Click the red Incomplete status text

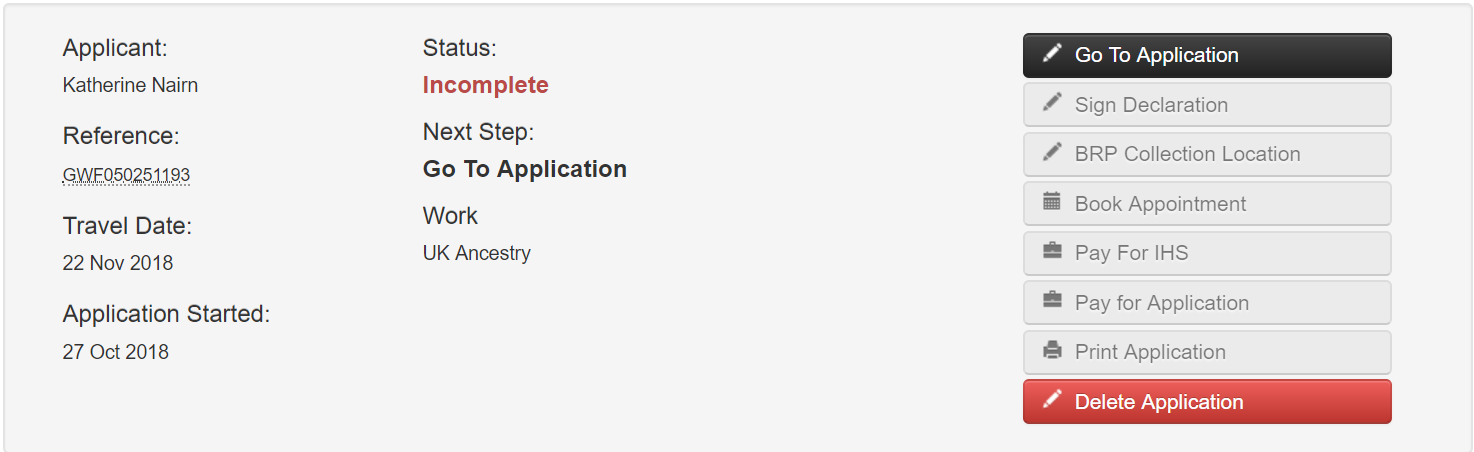486,85
